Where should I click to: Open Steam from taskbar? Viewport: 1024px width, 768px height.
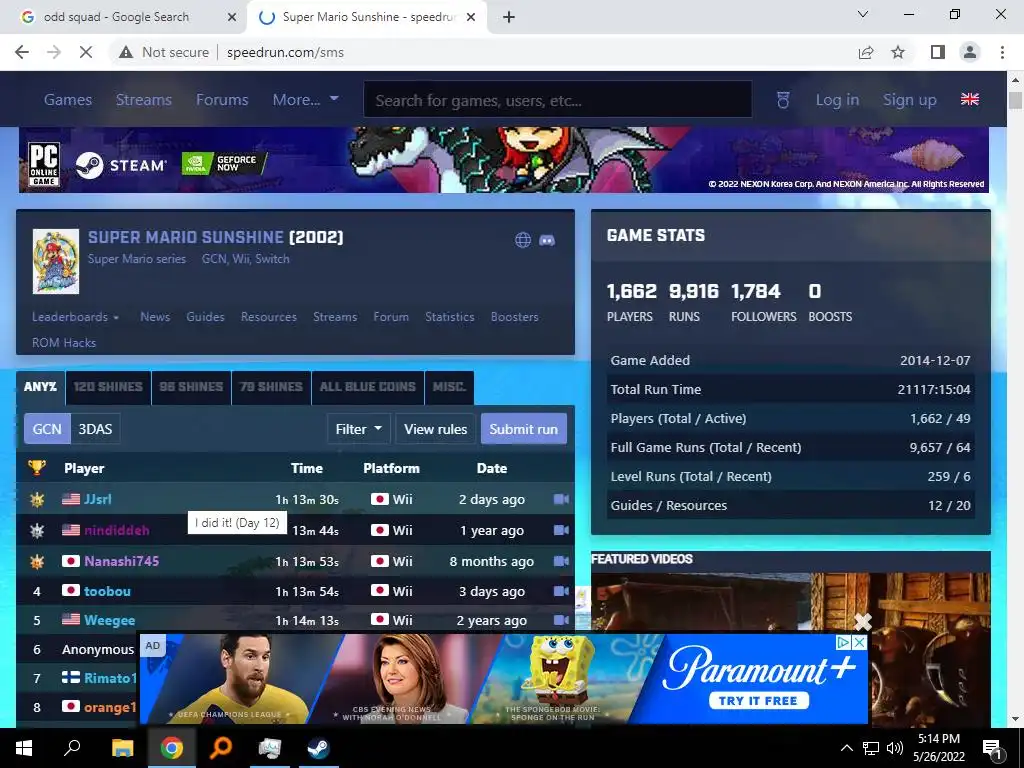tap(319, 748)
